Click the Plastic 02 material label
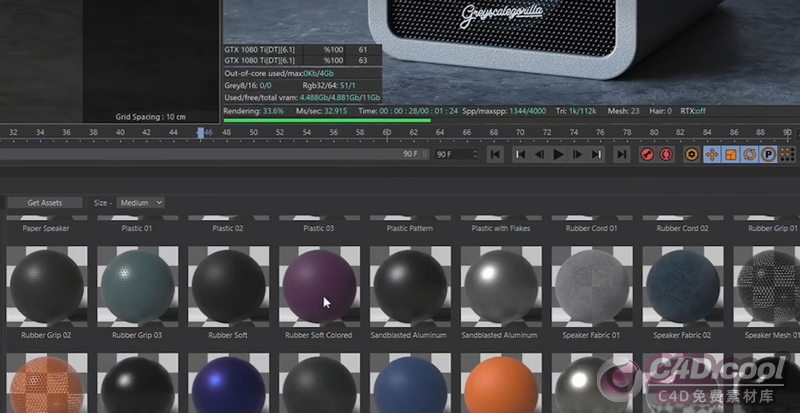 pos(228,228)
